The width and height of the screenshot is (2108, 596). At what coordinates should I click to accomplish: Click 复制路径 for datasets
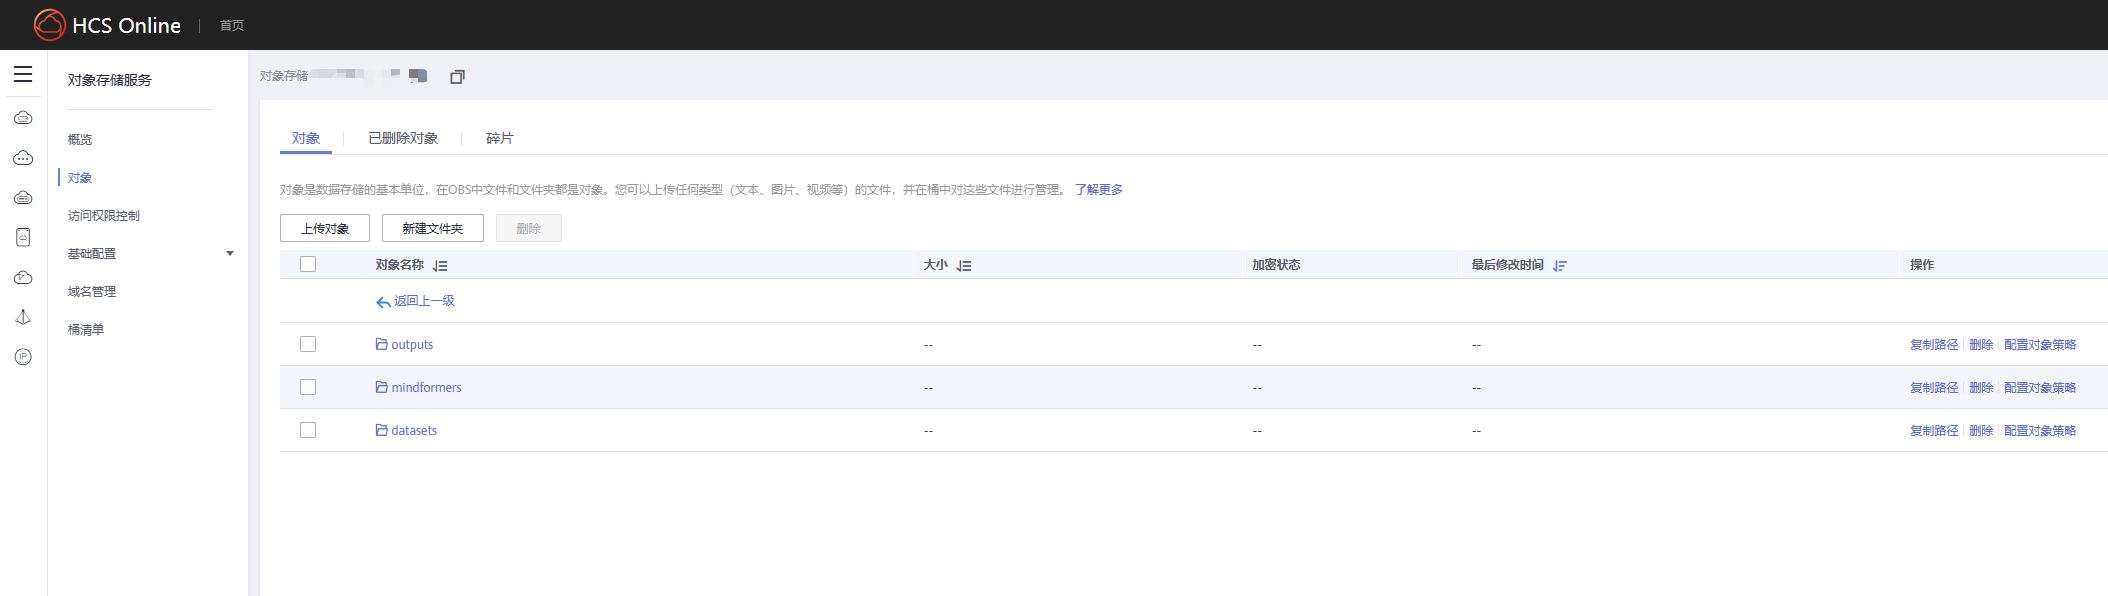1934,431
